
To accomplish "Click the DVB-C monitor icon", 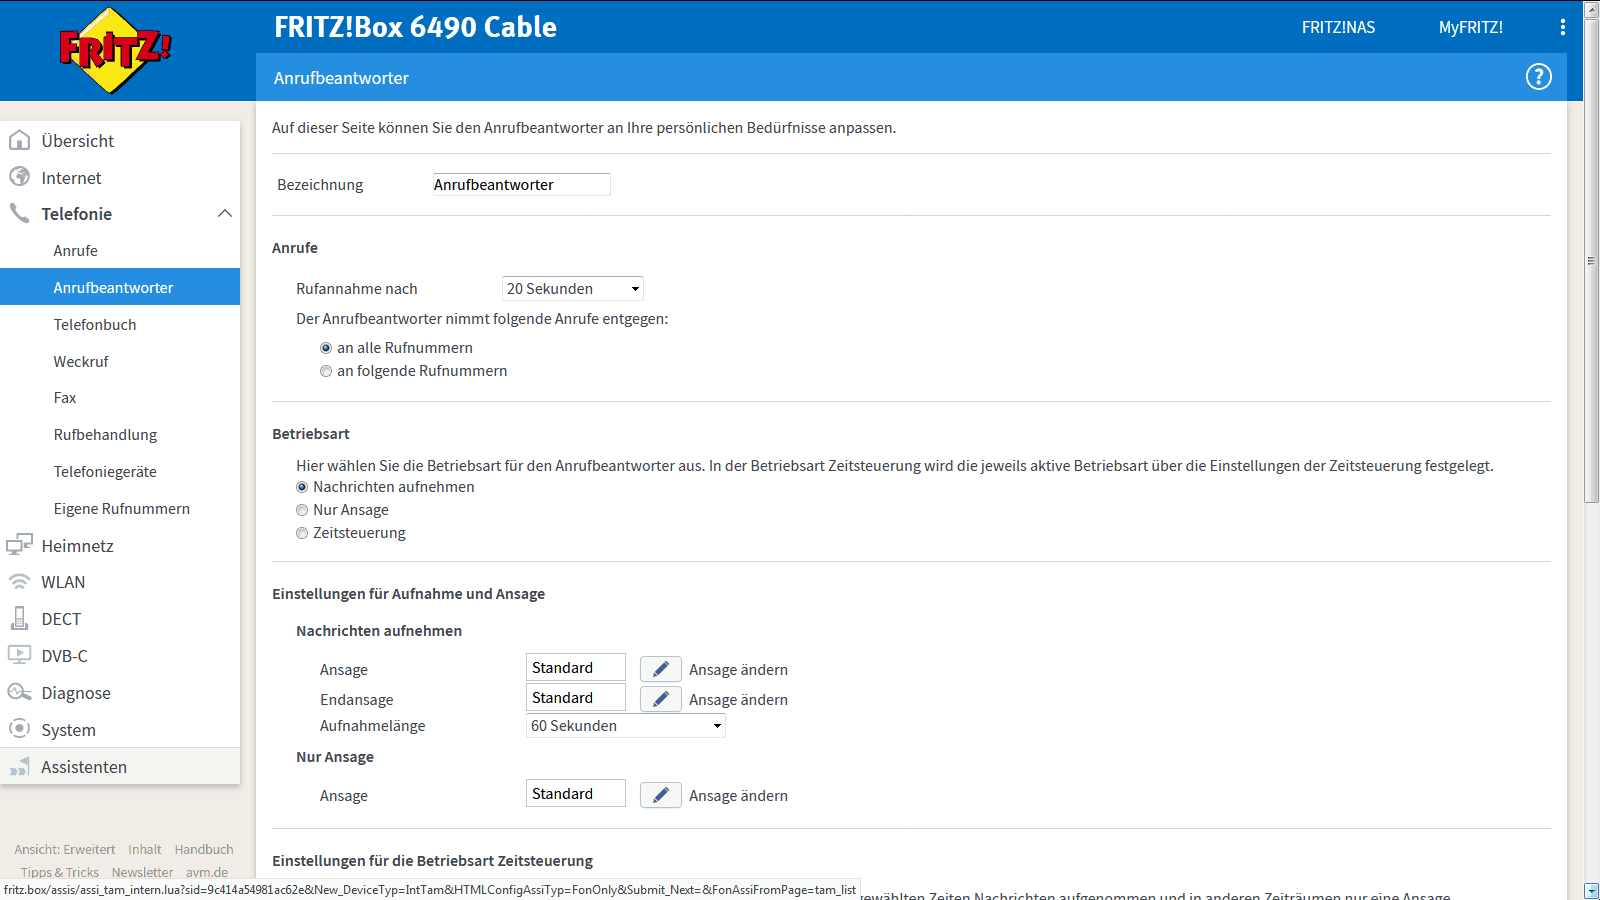I will 19,655.
